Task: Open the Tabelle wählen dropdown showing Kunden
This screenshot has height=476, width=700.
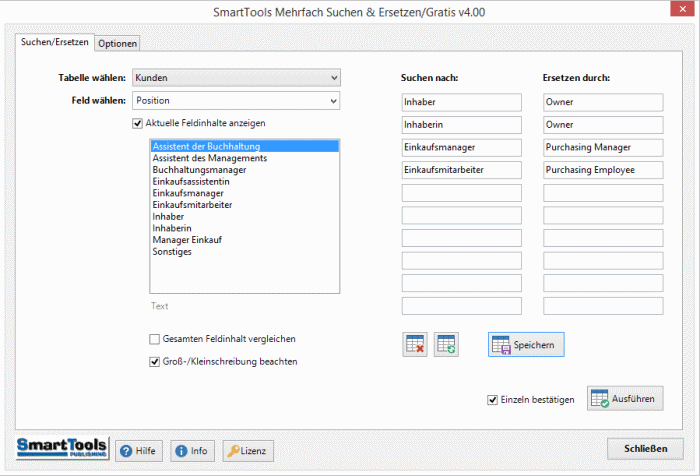Action: [236, 78]
